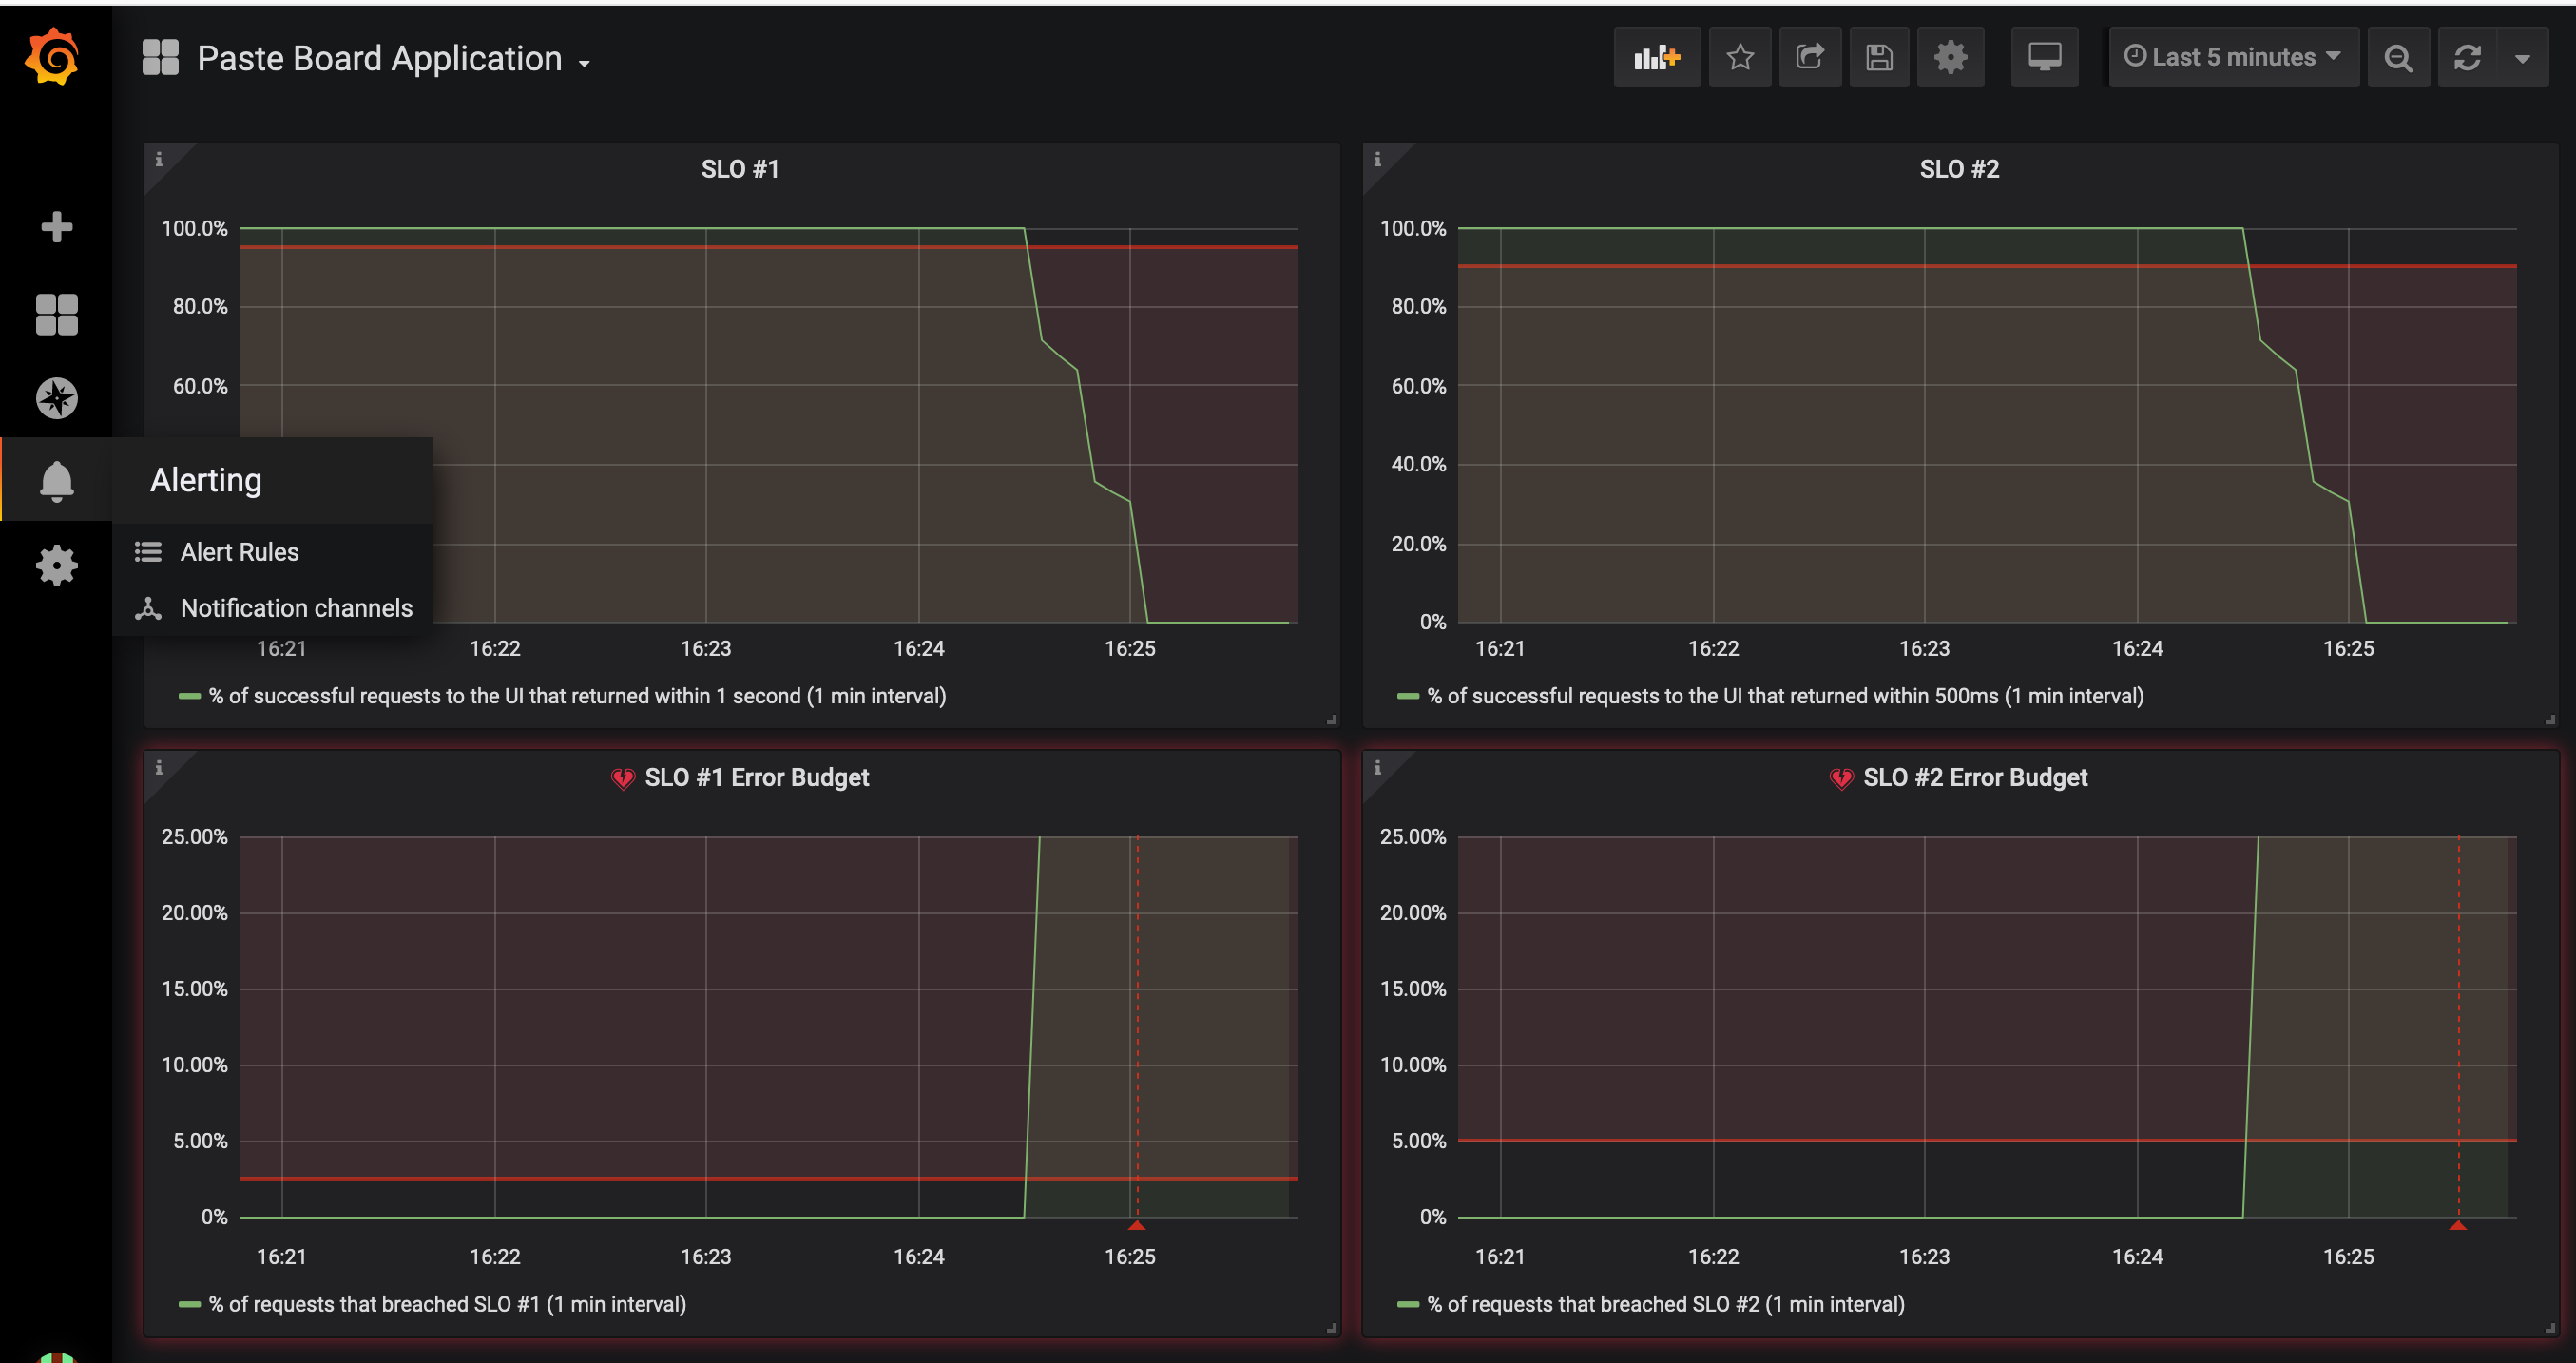Screen dimensions: 2576x1363
Task: Select Notification channels menu entry
Action: click(296, 608)
